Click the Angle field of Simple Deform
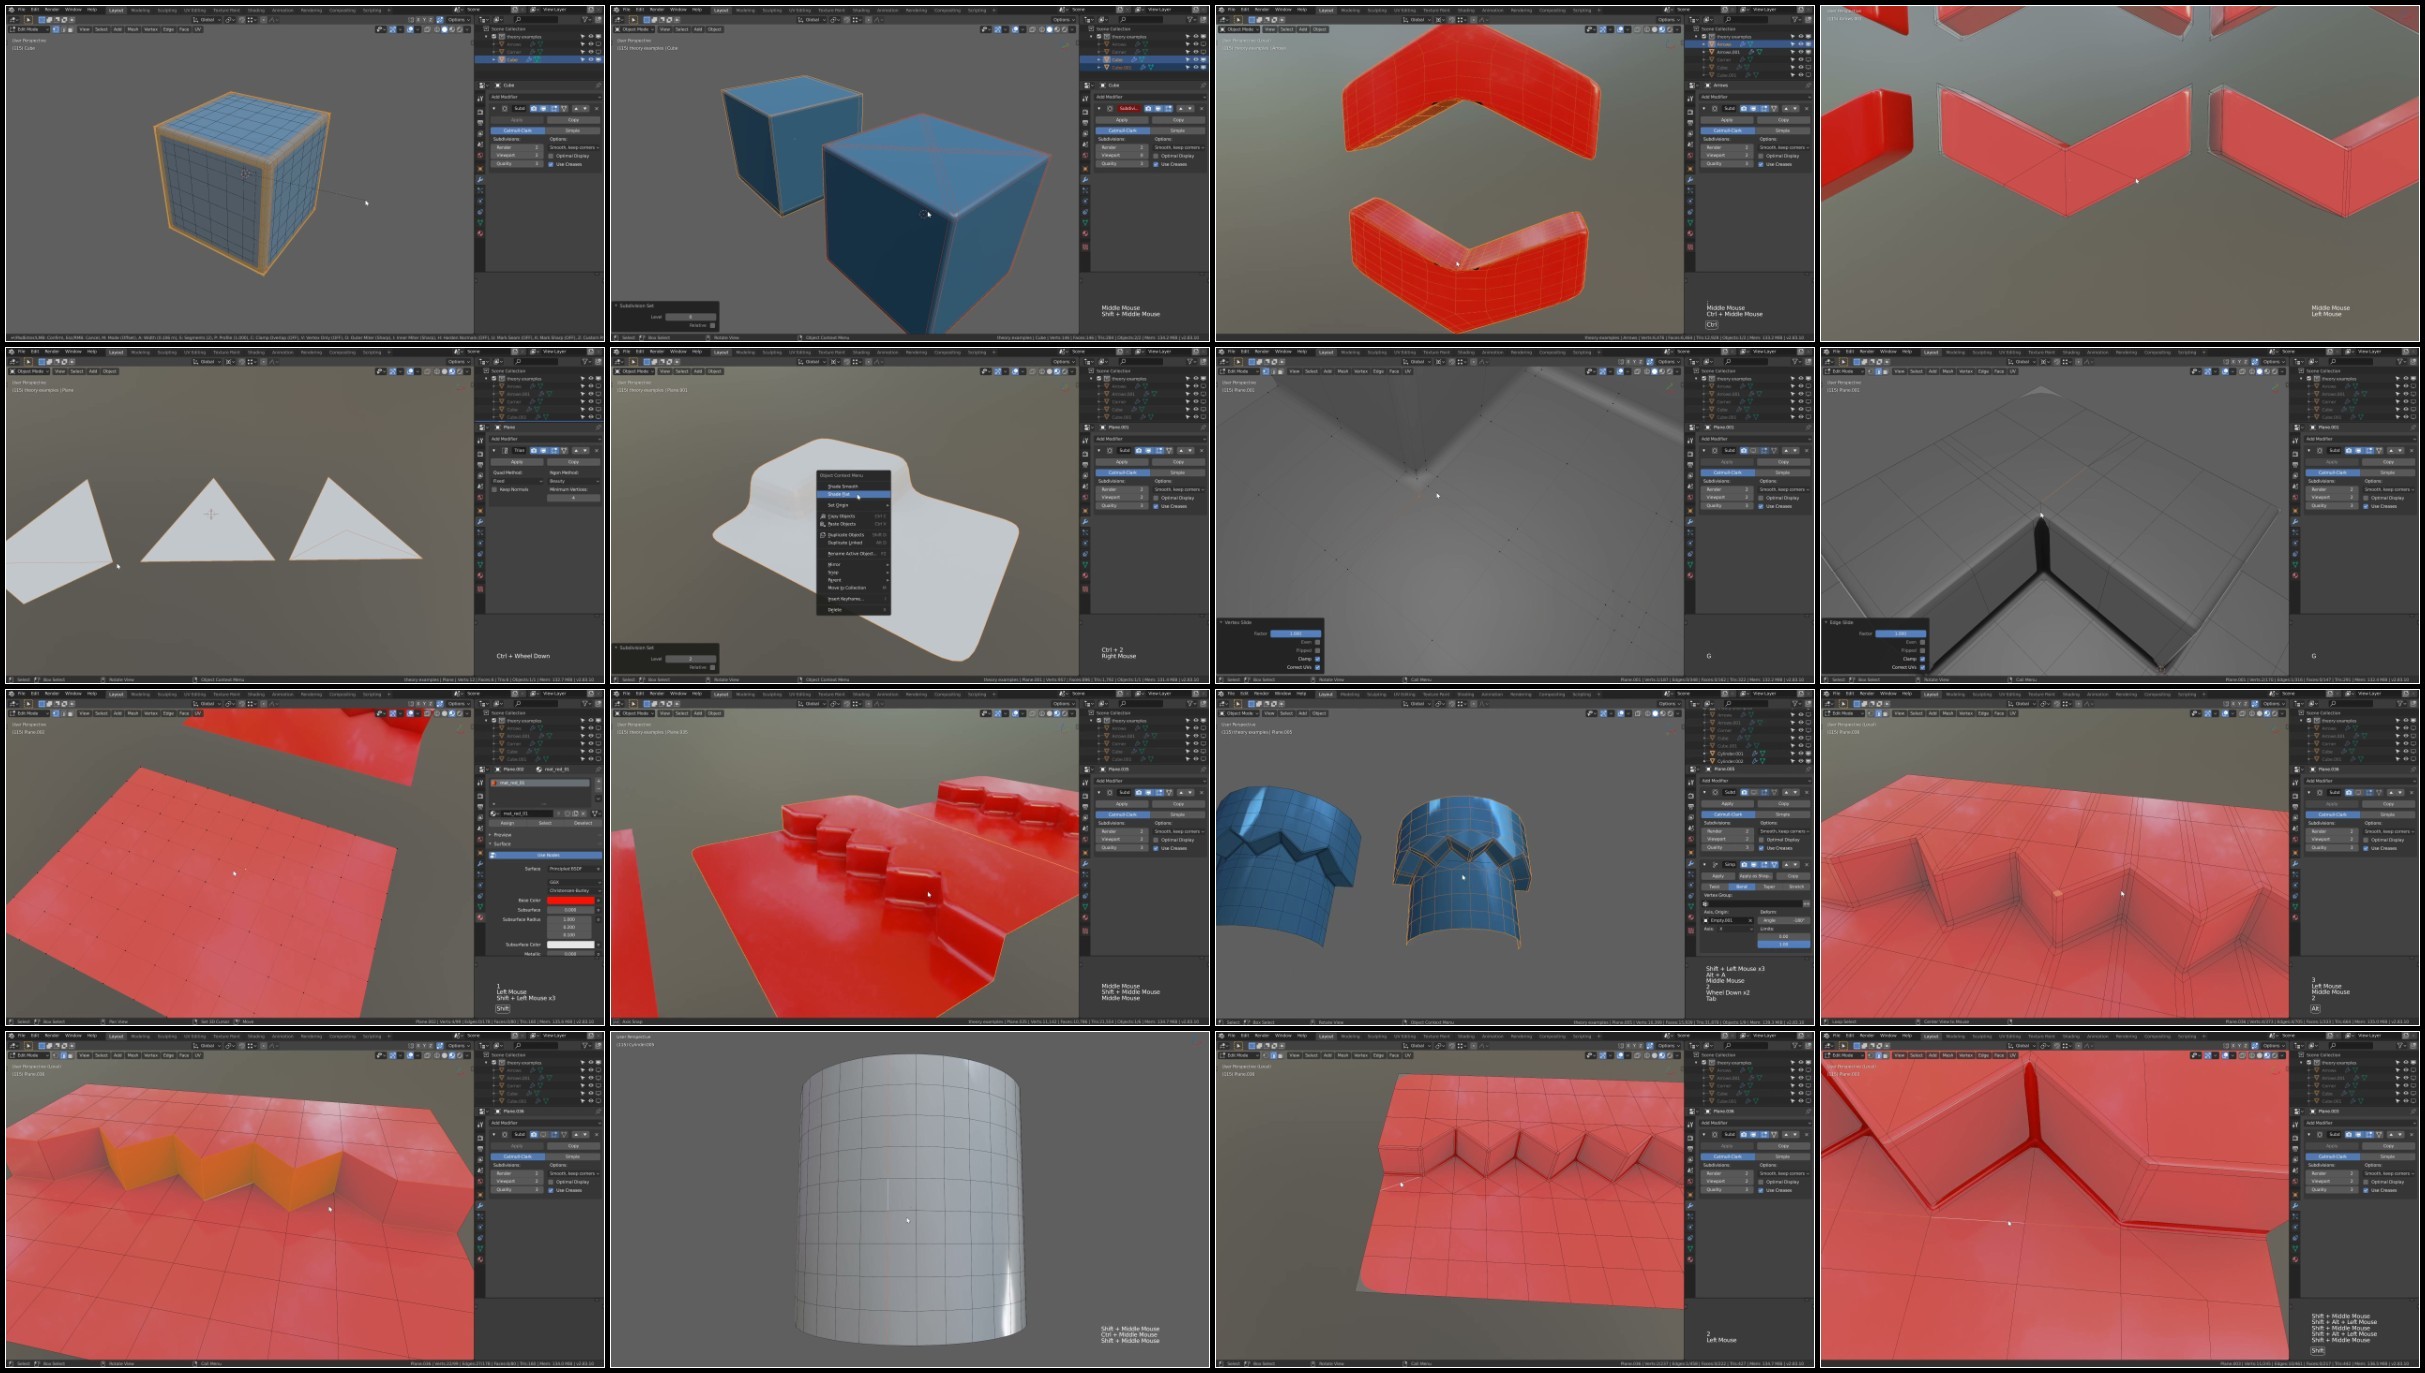The width and height of the screenshot is (2425, 1373). click(x=1783, y=920)
